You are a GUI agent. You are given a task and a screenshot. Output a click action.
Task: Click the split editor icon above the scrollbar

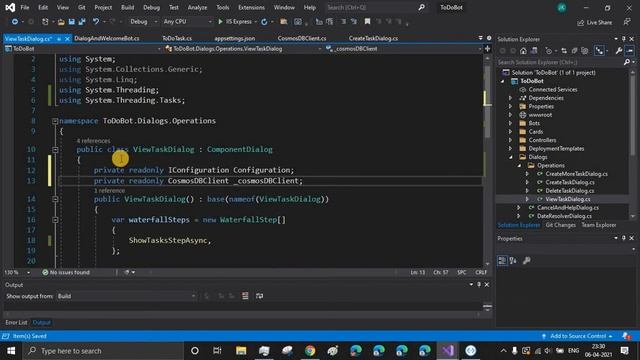click(487, 49)
